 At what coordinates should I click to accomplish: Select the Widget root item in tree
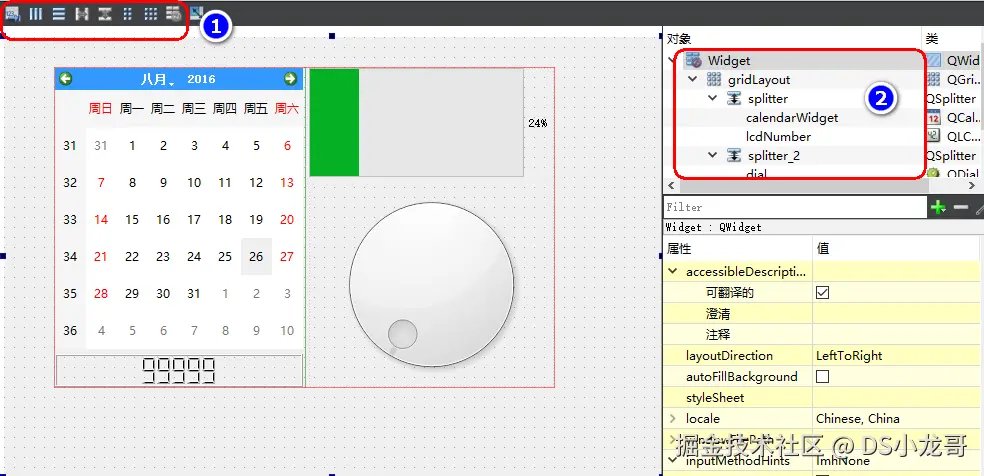tap(729, 60)
